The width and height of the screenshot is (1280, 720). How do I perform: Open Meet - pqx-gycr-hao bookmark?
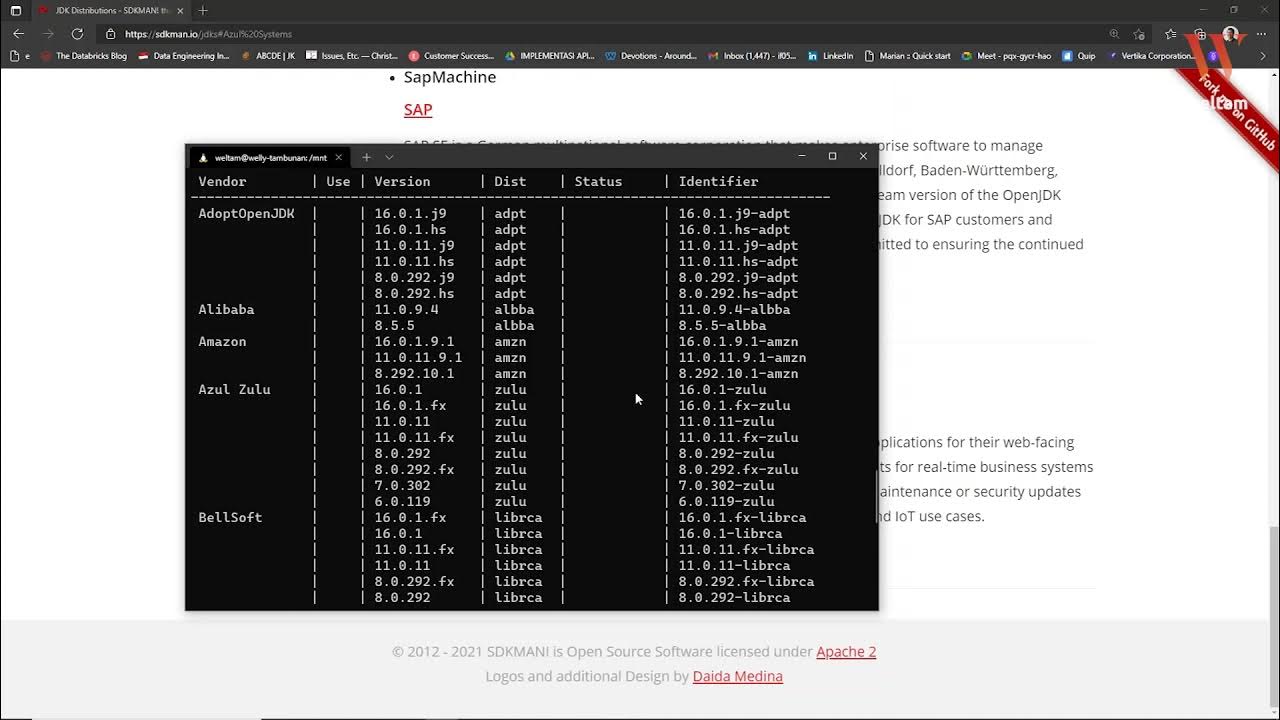click(x=1006, y=56)
